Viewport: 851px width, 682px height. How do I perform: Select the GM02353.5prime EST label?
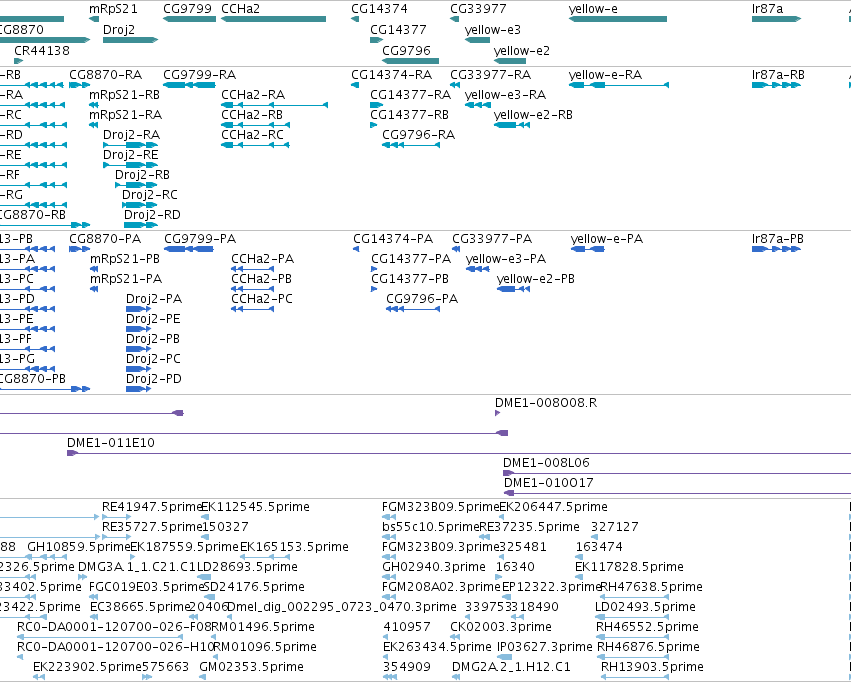251,666
